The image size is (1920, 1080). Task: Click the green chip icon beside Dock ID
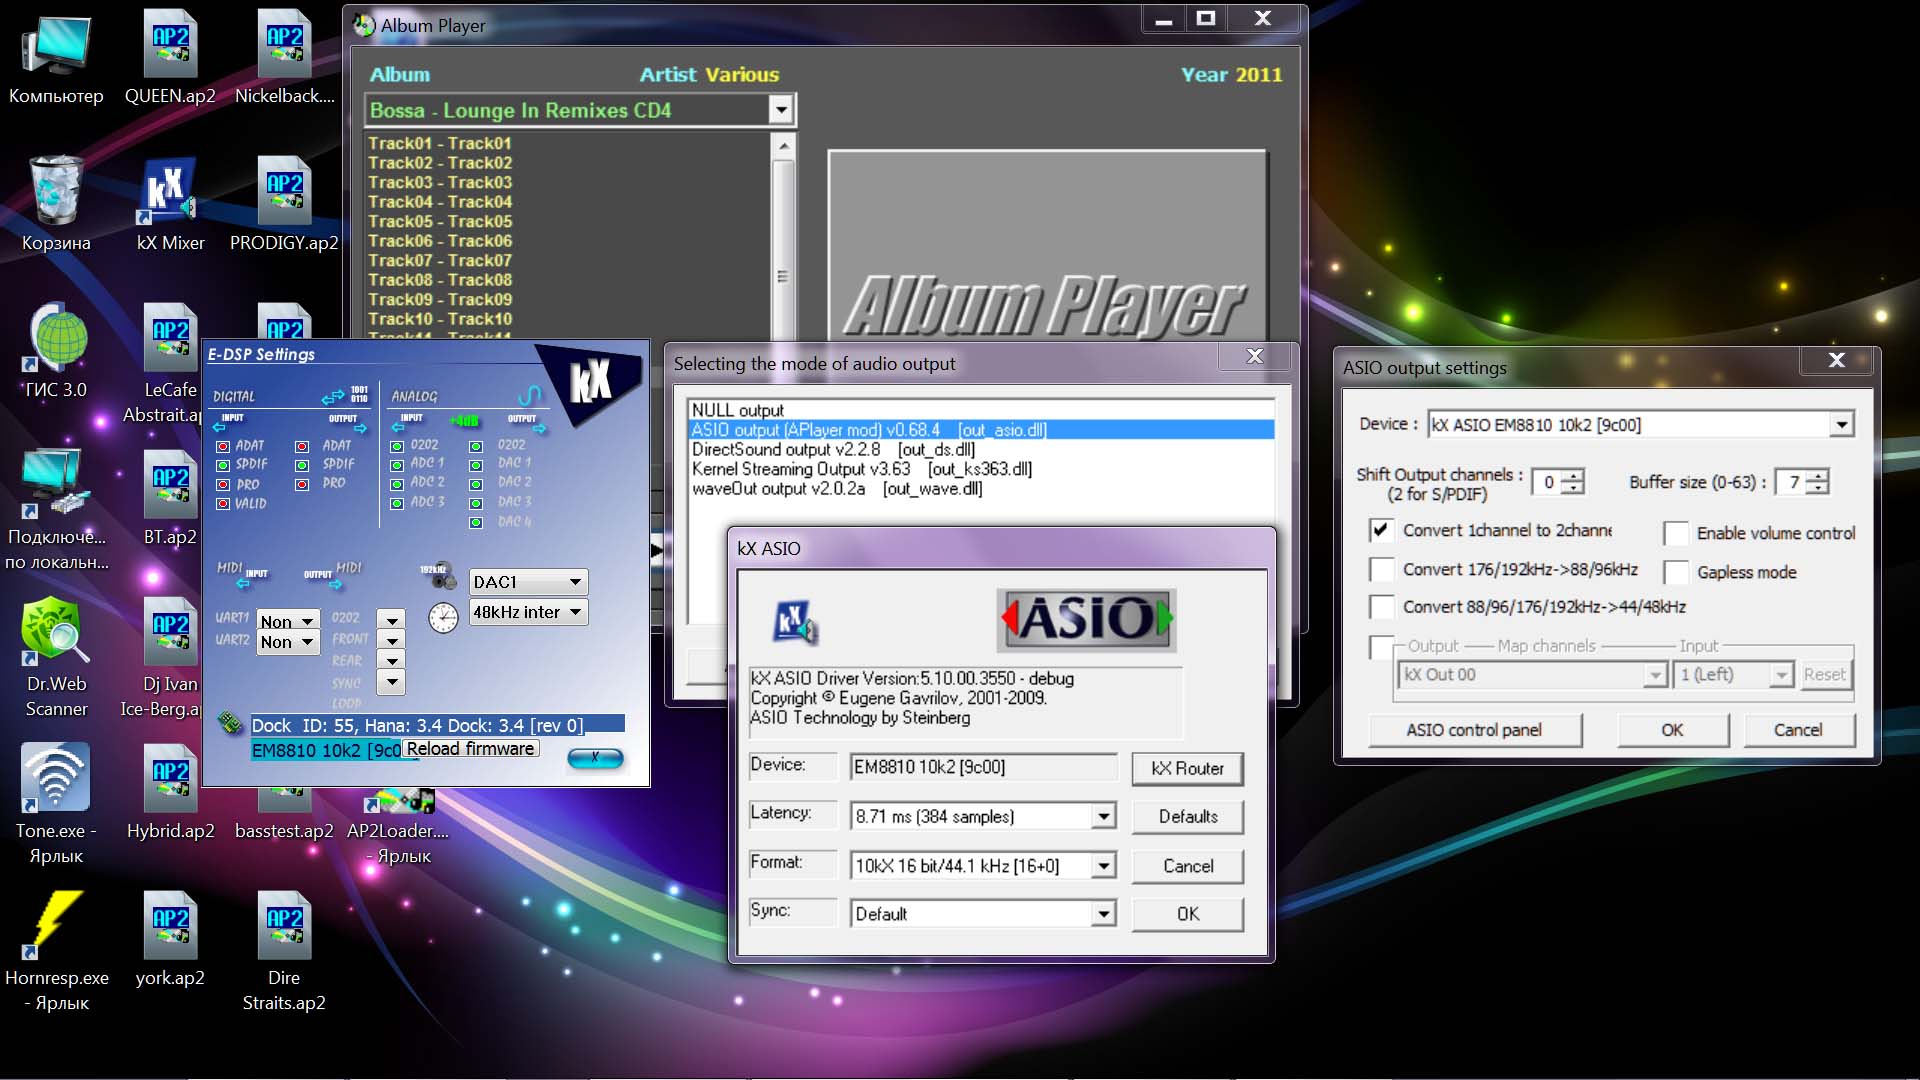(231, 722)
